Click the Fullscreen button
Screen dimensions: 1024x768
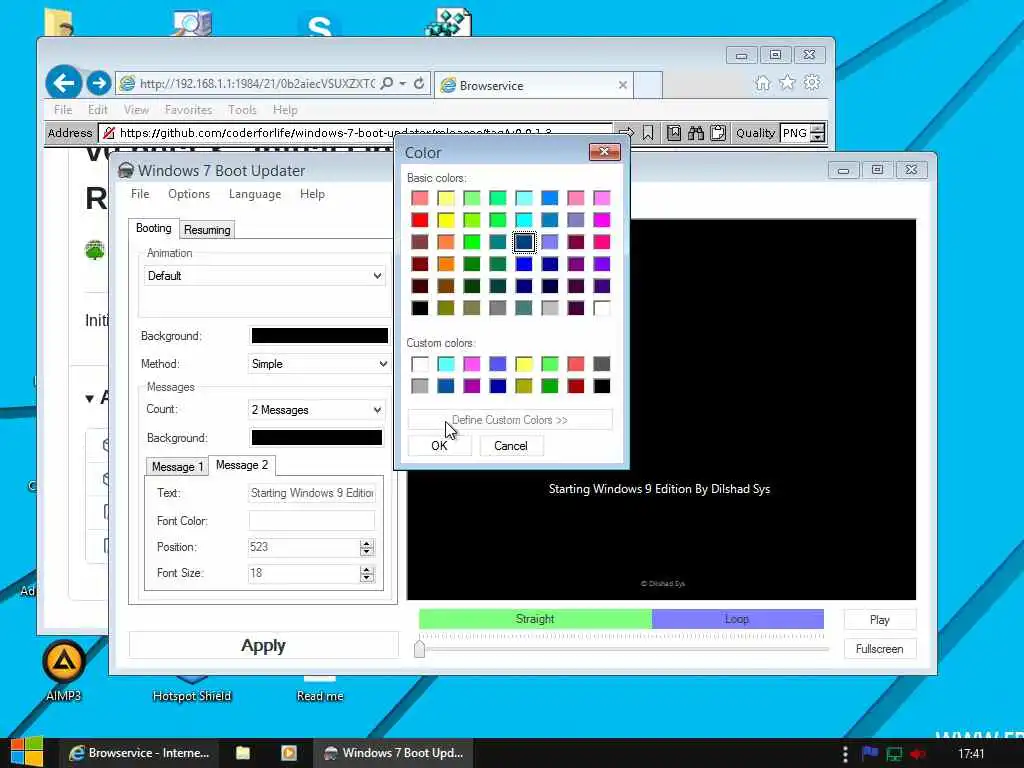[x=880, y=648]
